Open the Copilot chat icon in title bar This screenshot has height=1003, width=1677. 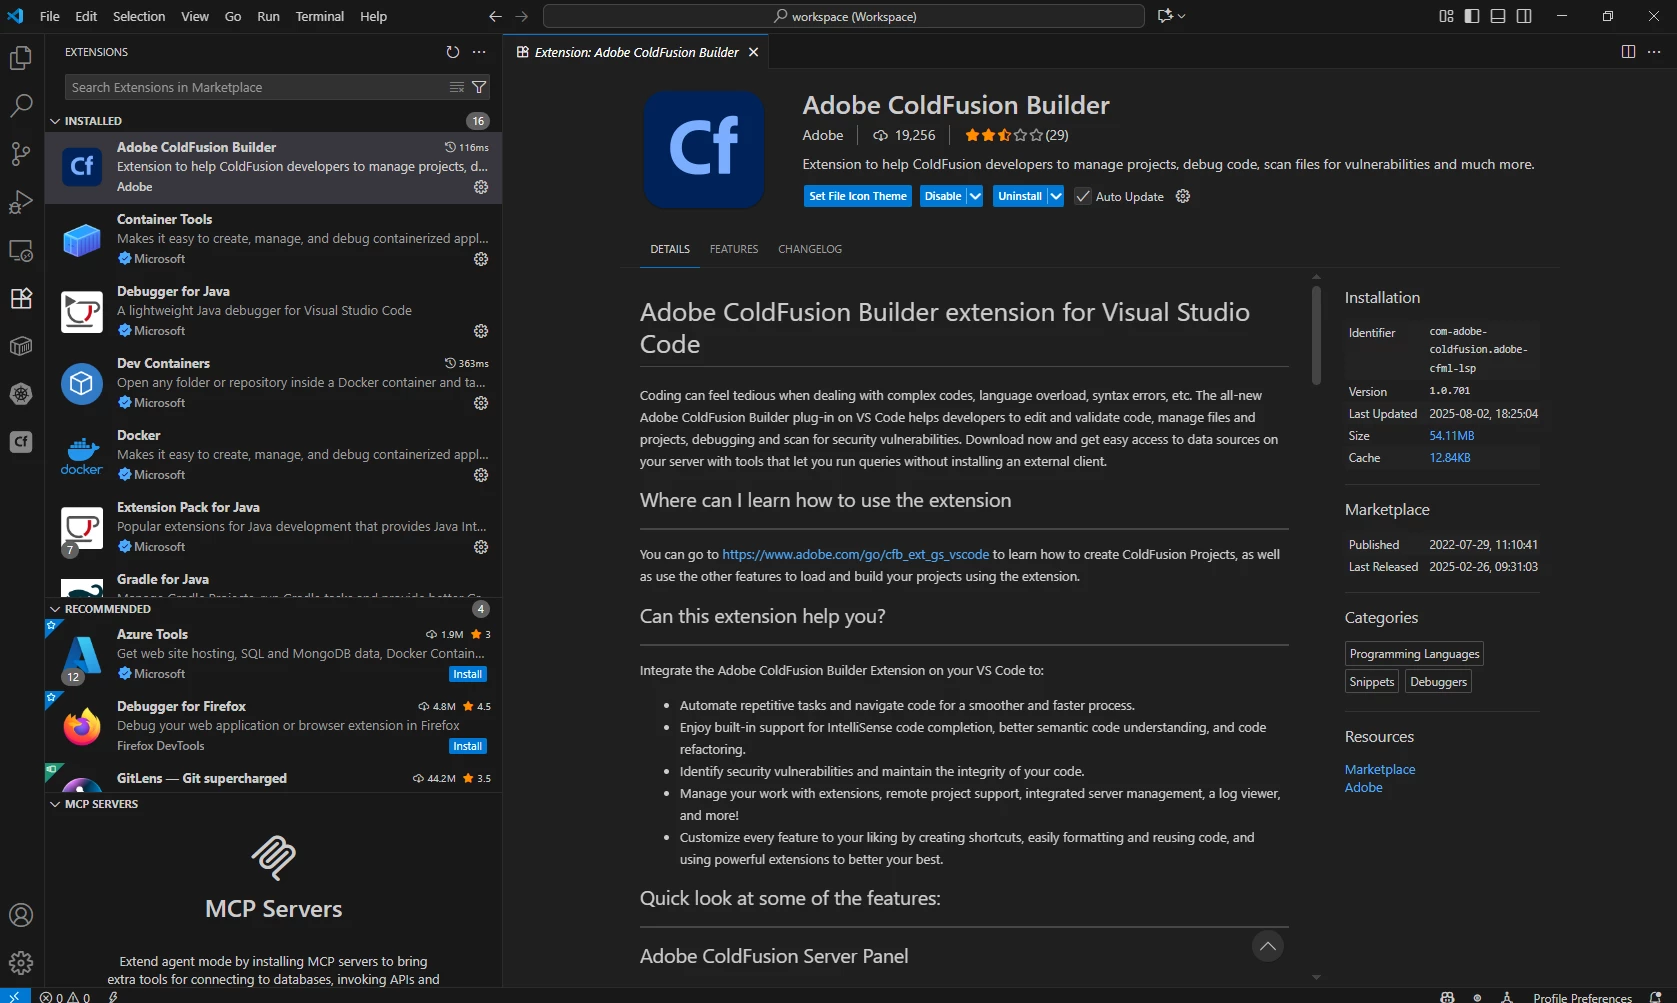click(x=1165, y=16)
